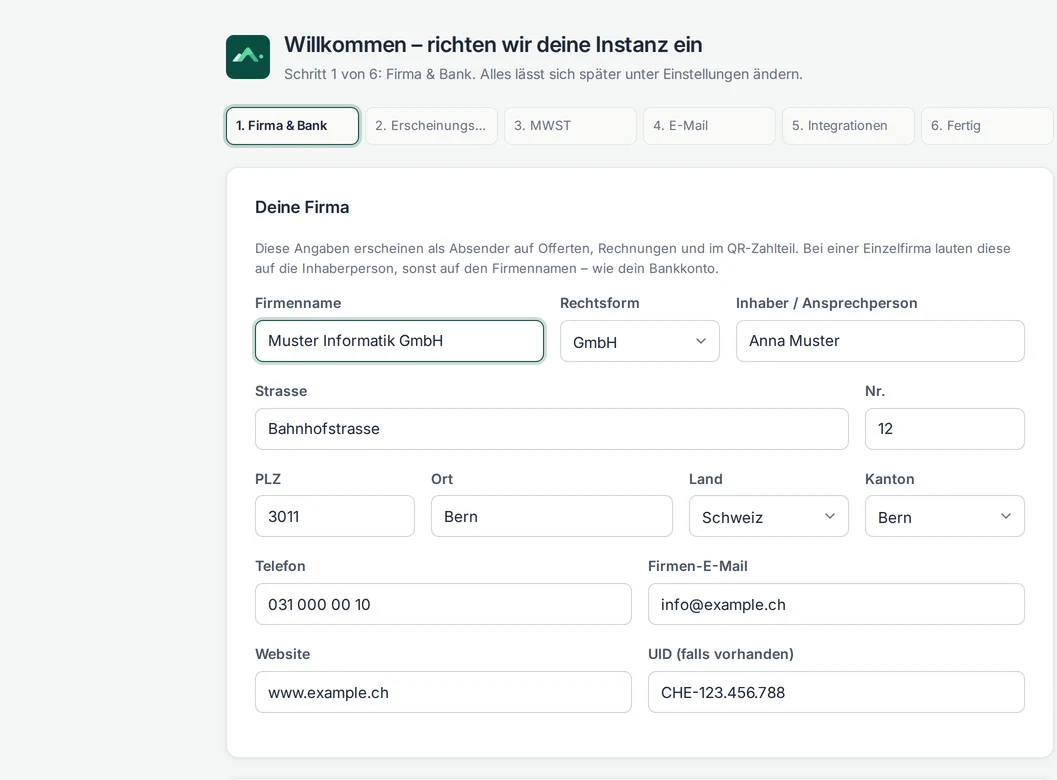Click the Website field with www.example.ch

pos(444,692)
